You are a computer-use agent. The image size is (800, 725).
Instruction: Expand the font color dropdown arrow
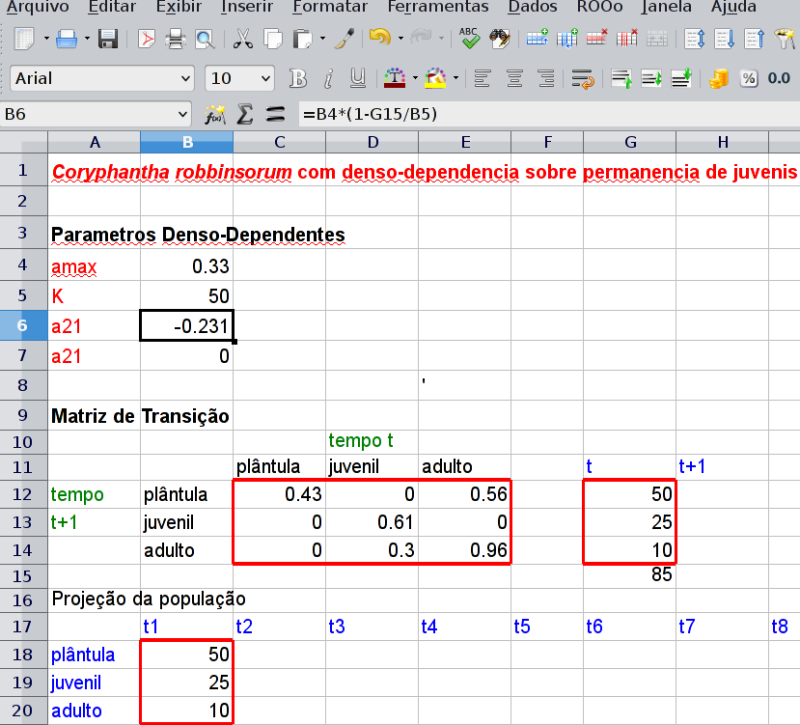(414, 78)
